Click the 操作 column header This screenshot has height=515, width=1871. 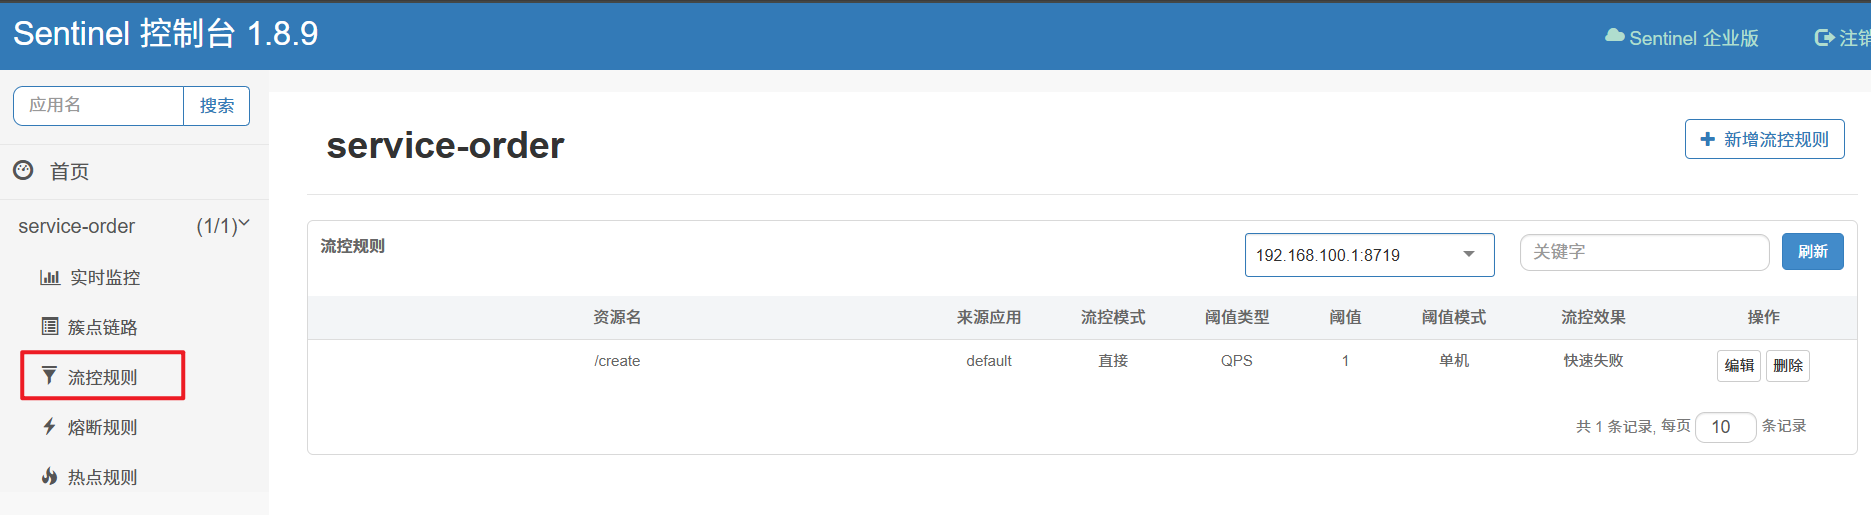pos(1763,317)
